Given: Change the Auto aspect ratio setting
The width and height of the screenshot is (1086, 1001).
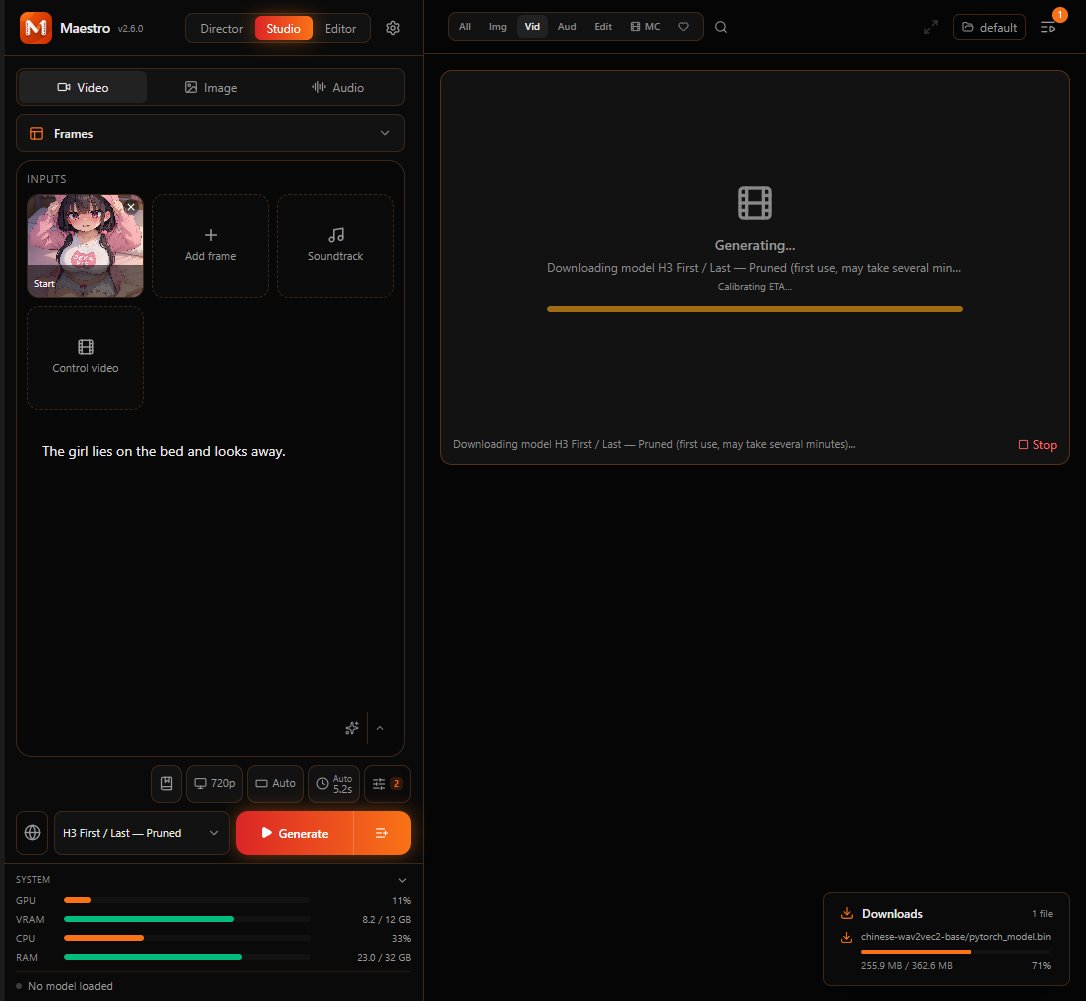Looking at the screenshot, I should tap(276, 783).
